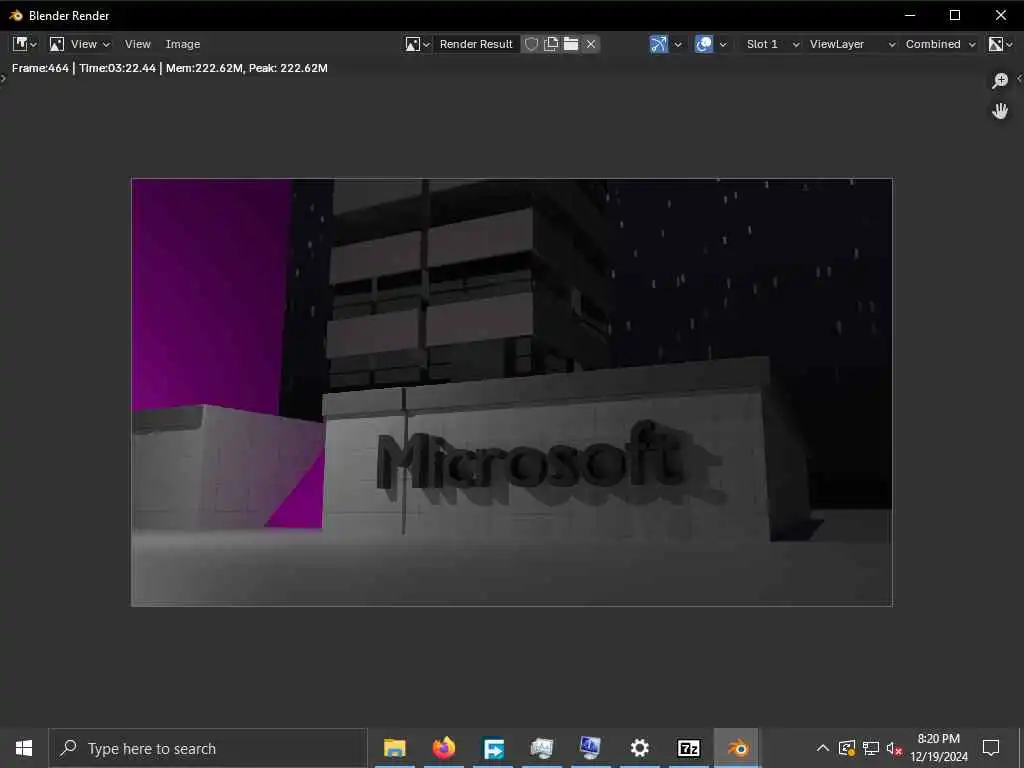Click the new image duplicate icon
Viewport: 1024px width, 768px height.
(x=551, y=44)
